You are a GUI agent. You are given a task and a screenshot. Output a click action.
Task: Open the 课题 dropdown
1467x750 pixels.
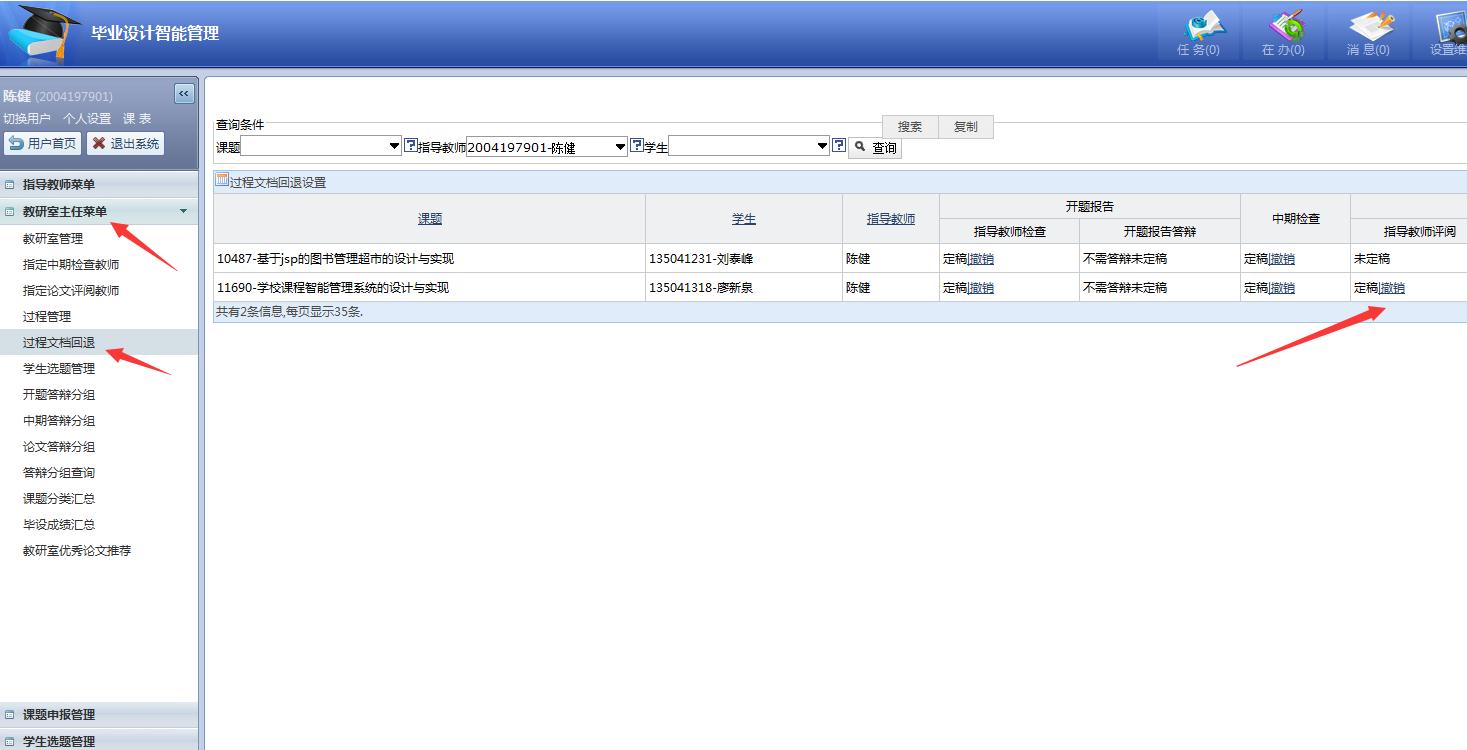point(320,147)
